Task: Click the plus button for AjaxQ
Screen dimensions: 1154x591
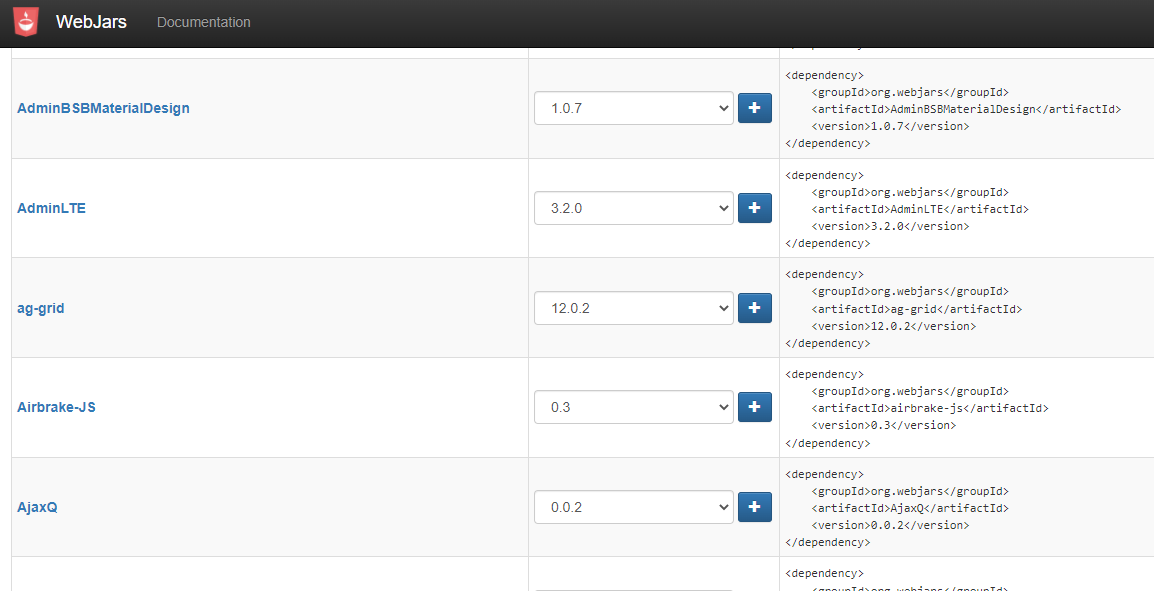Action: pyautogui.click(x=754, y=507)
